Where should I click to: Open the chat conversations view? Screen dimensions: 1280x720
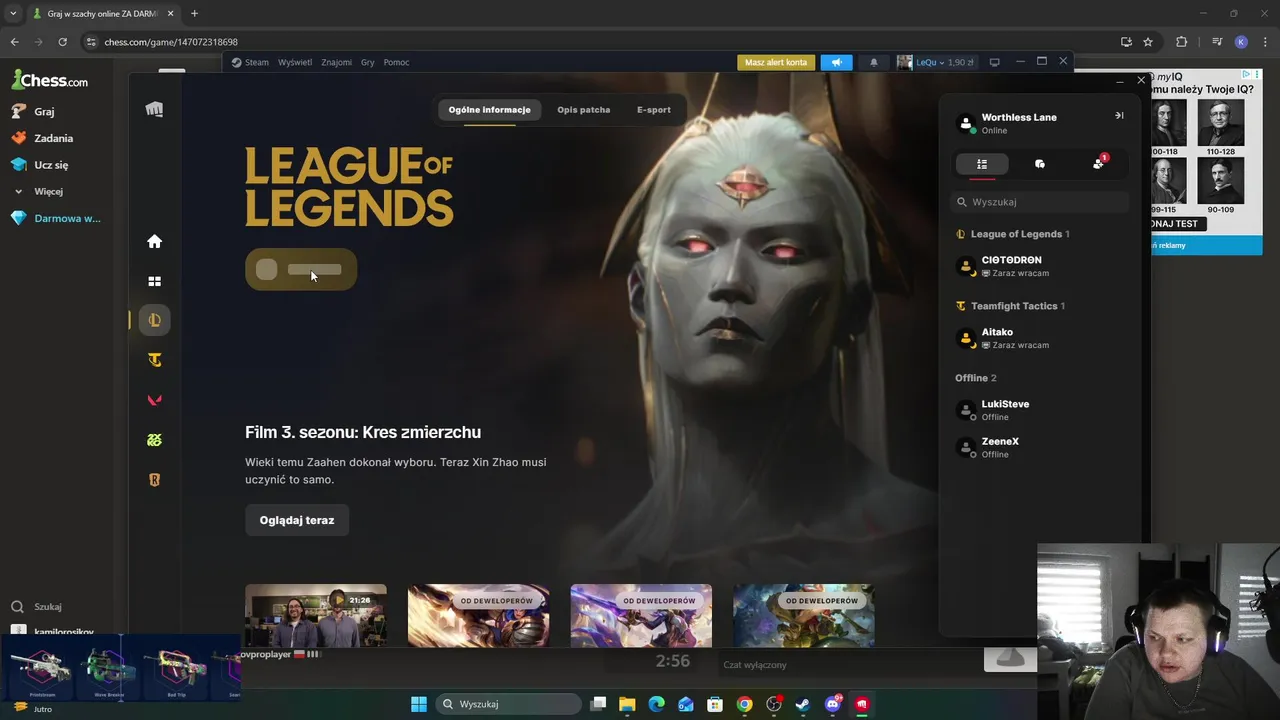pos(1040,164)
